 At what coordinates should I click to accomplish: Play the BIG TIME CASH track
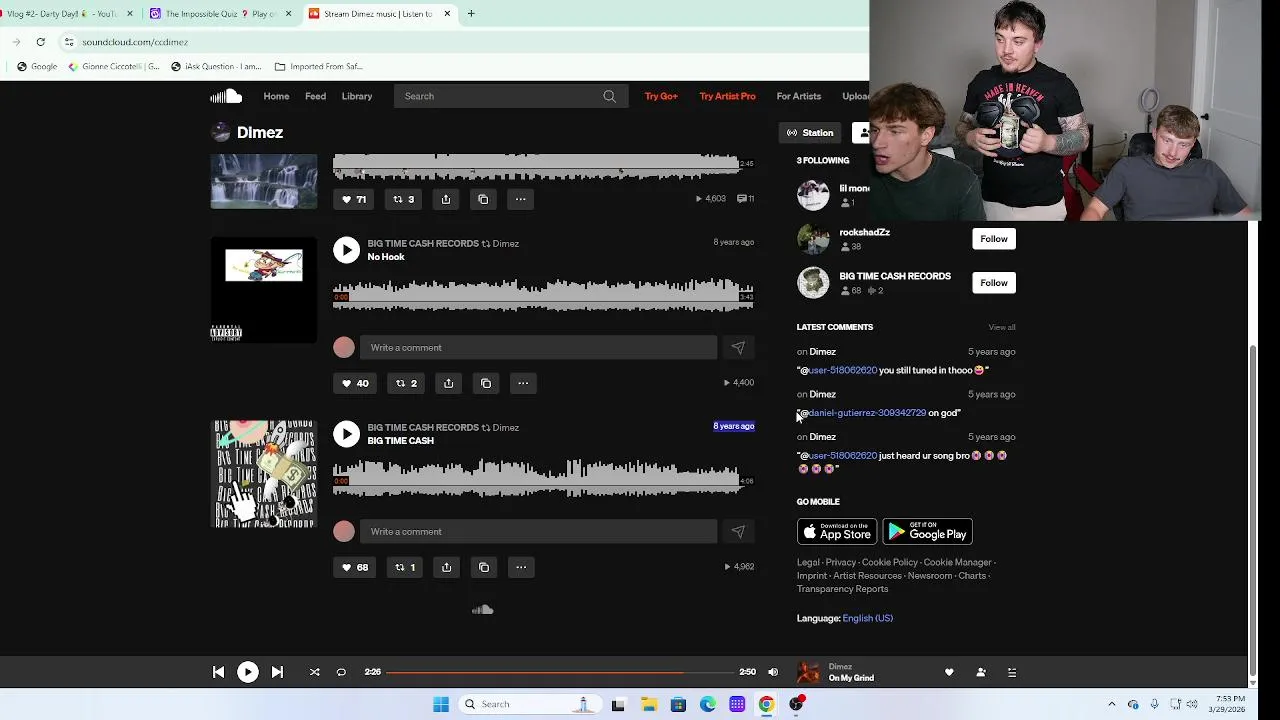coord(346,434)
